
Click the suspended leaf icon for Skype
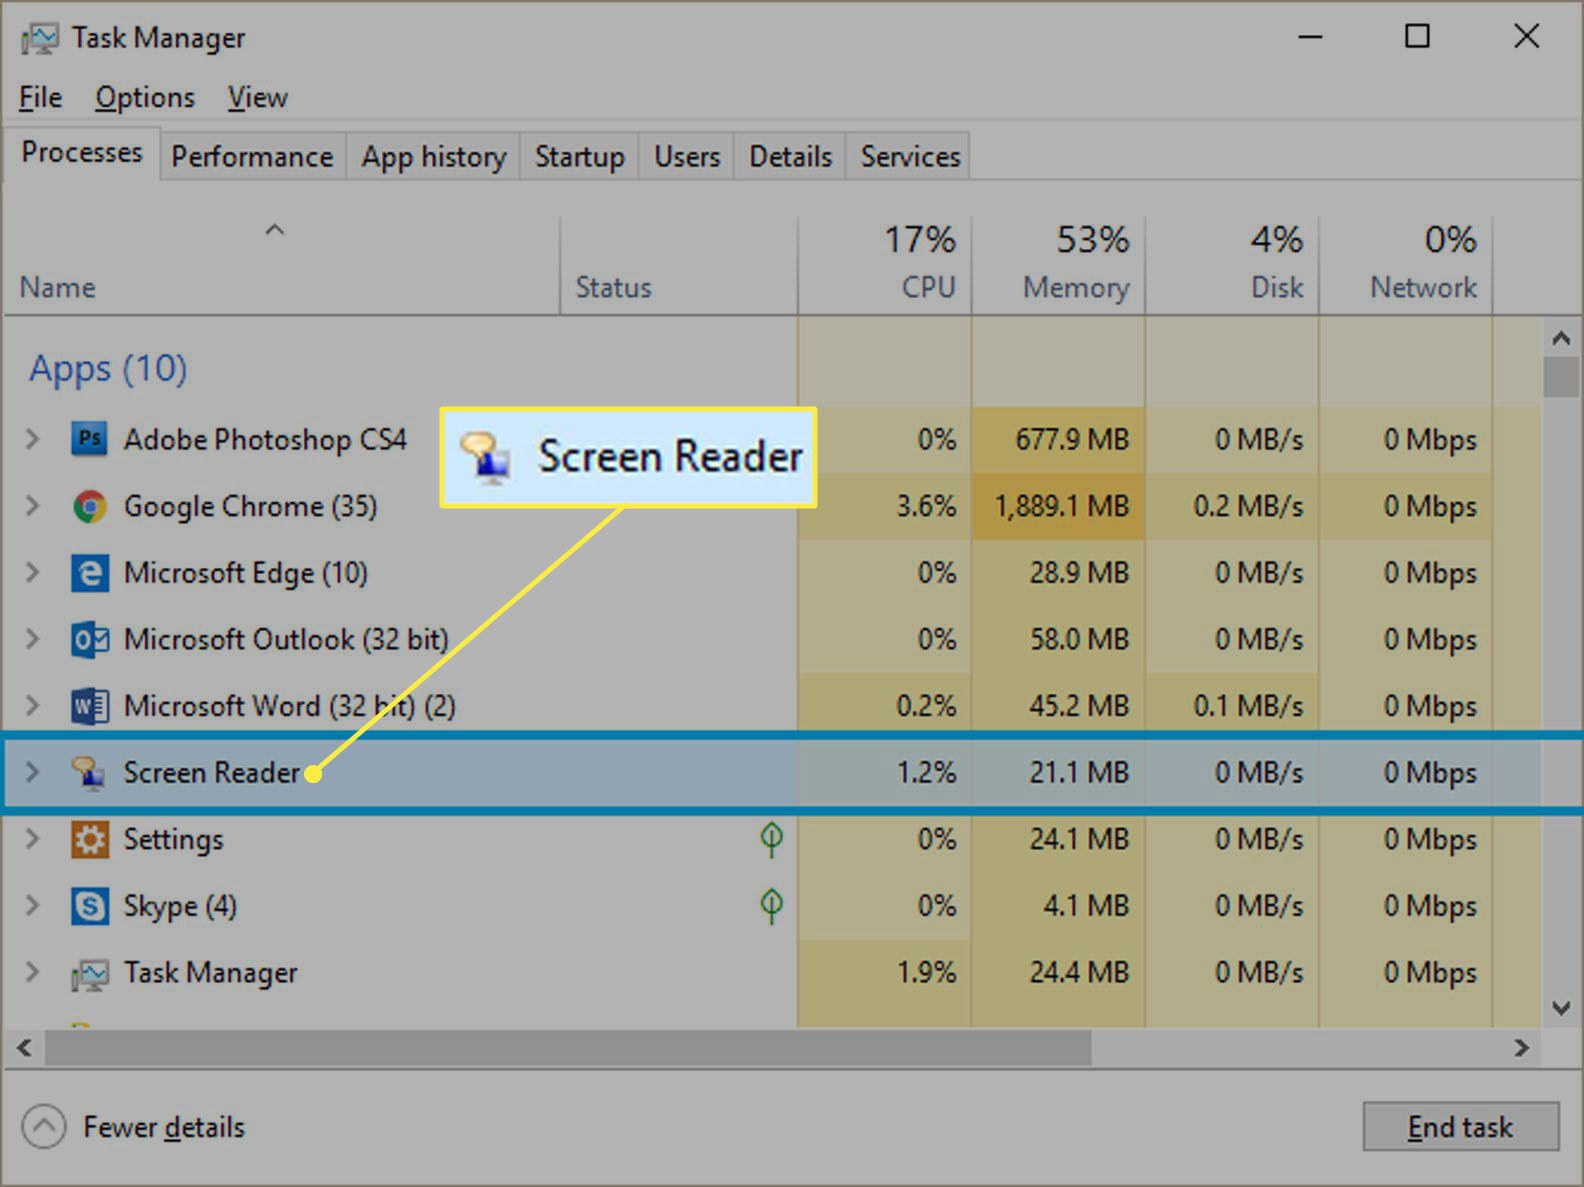point(771,906)
